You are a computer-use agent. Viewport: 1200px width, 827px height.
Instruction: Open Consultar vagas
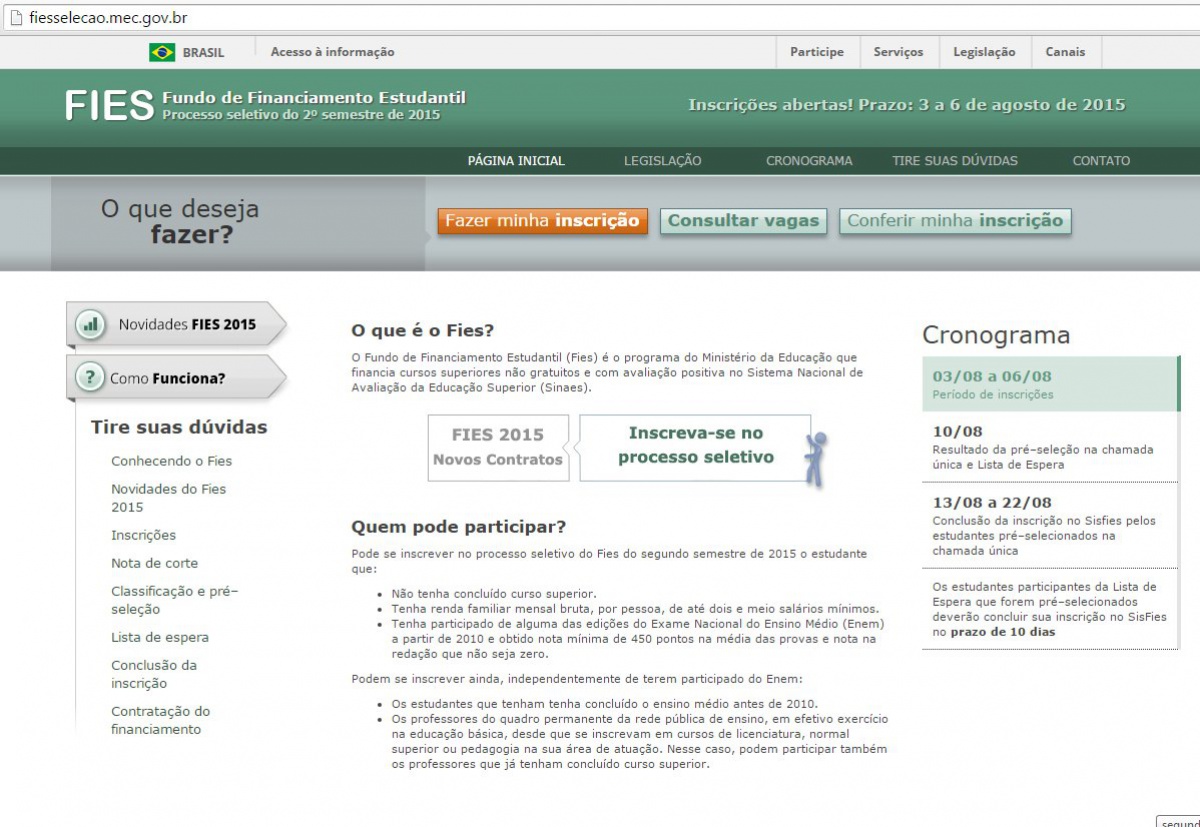point(743,221)
